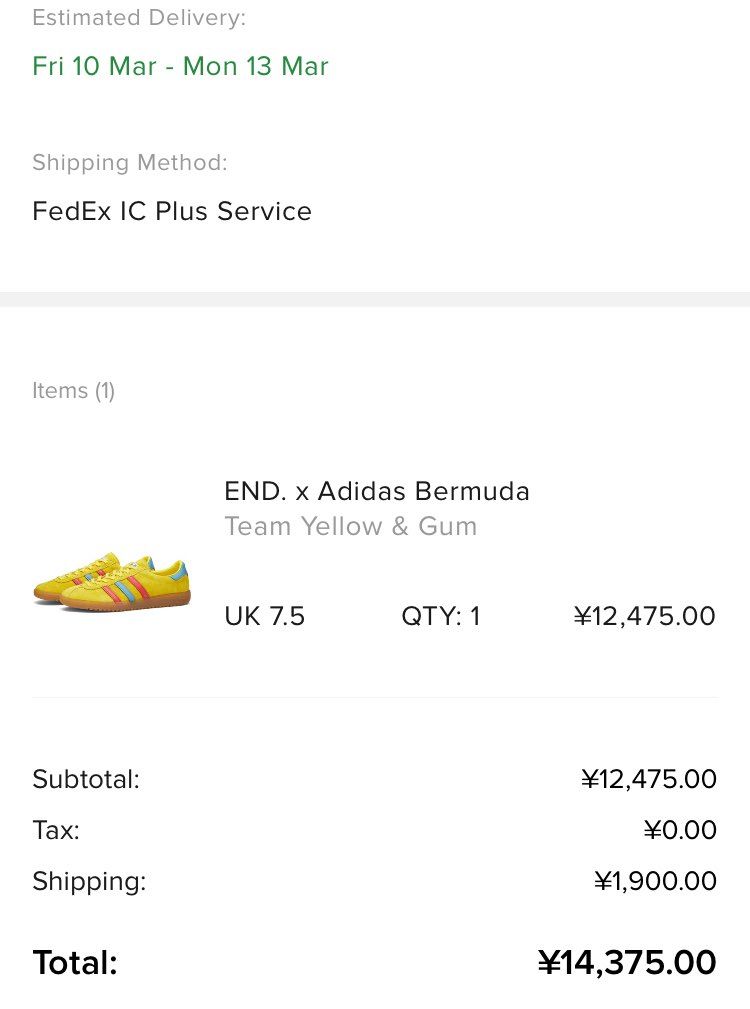Click the Items (1) section header
The image size is (750, 1009).
click(73, 391)
